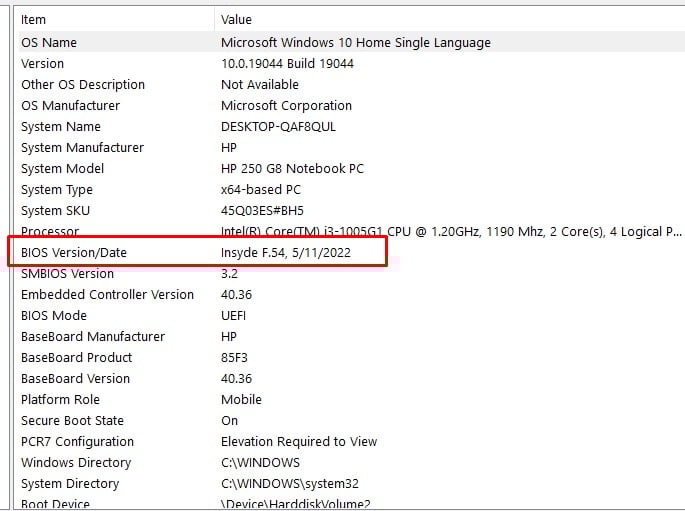Click the 'C:\WINDOWS\system32' value
Image resolution: width=685 pixels, height=511 pixels.
(x=290, y=483)
